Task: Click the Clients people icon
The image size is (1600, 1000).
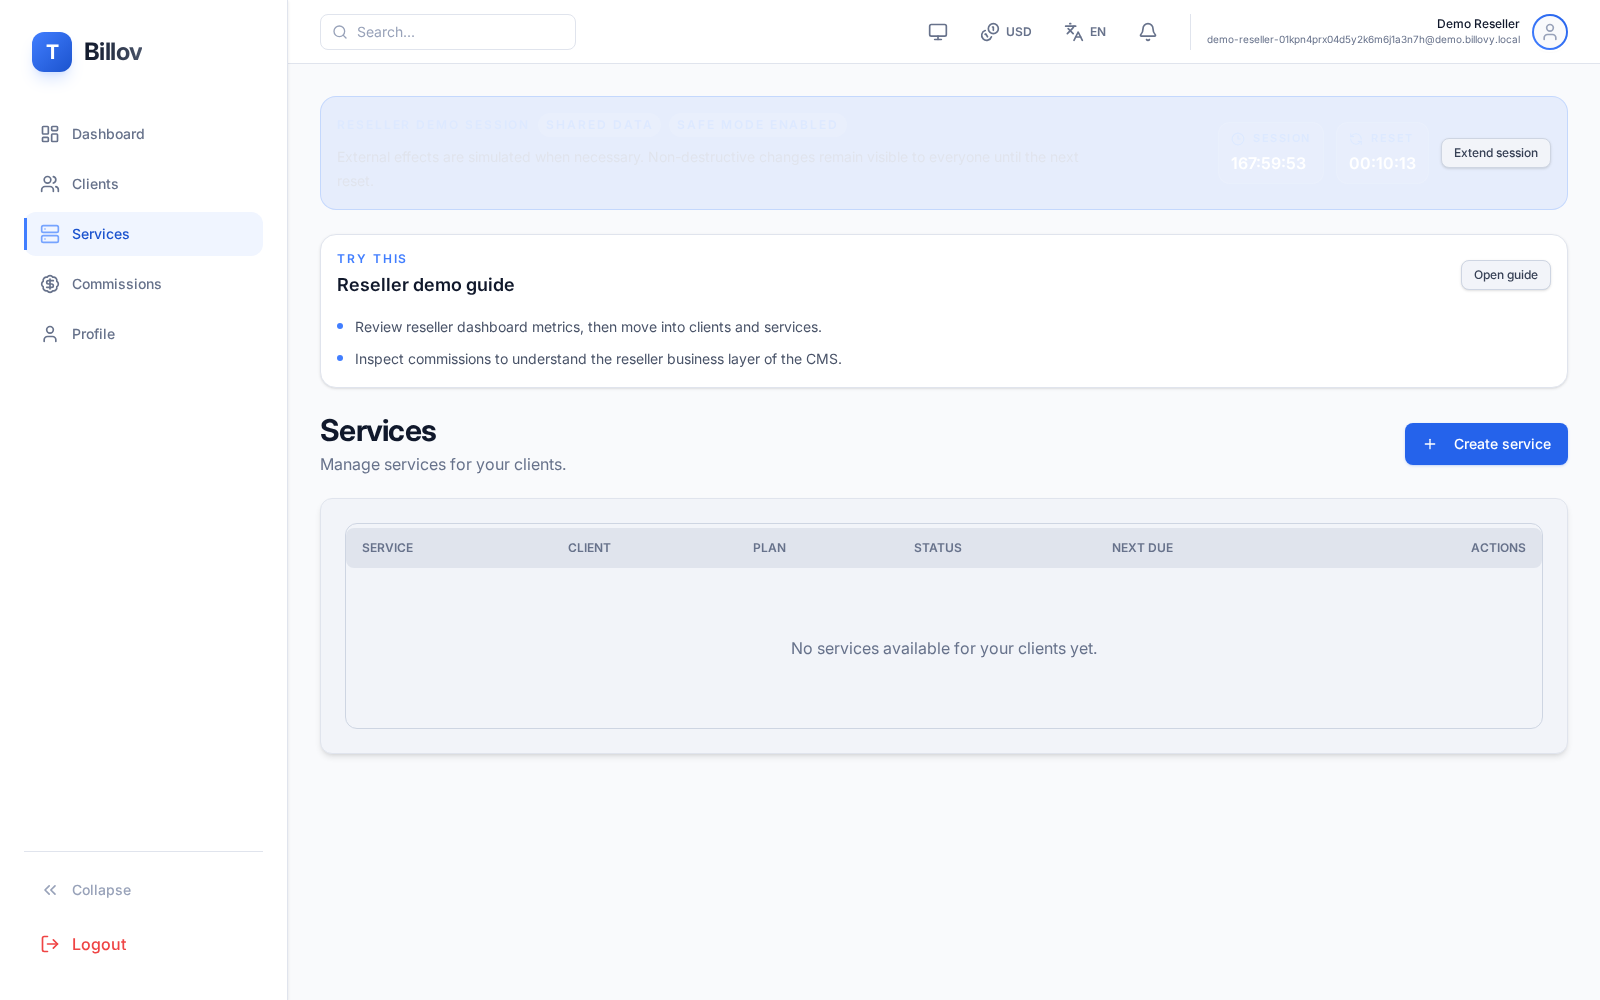Action: [50, 184]
